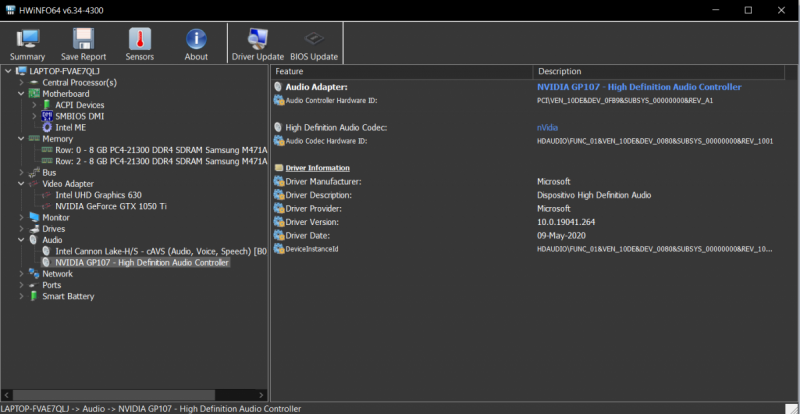Click the Driver Provider row icon
800x414 pixels.
pos(279,208)
